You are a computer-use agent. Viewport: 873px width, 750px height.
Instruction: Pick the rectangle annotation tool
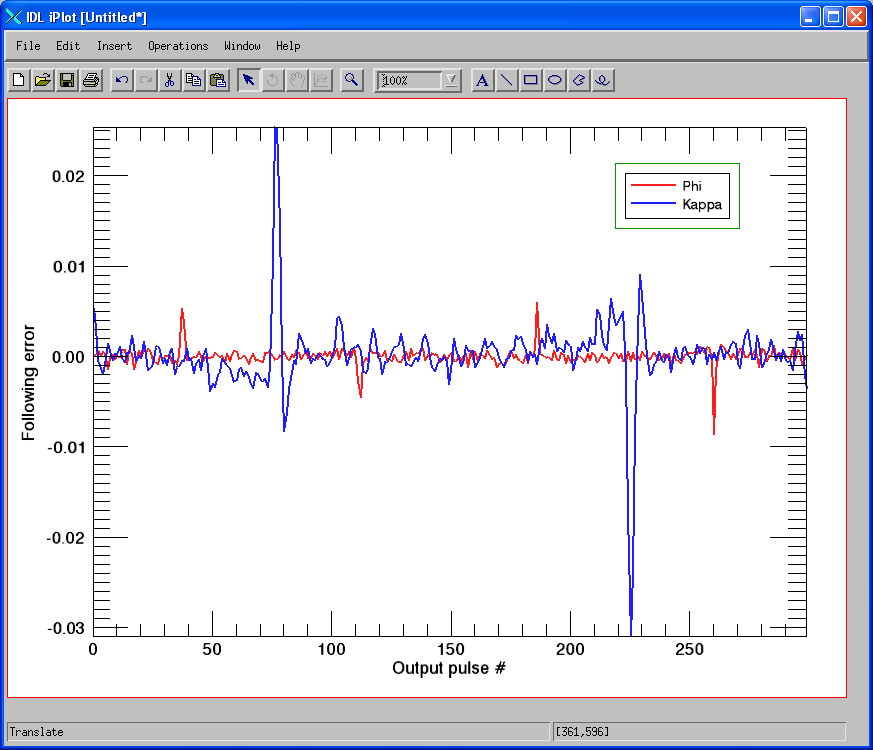[531, 80]
